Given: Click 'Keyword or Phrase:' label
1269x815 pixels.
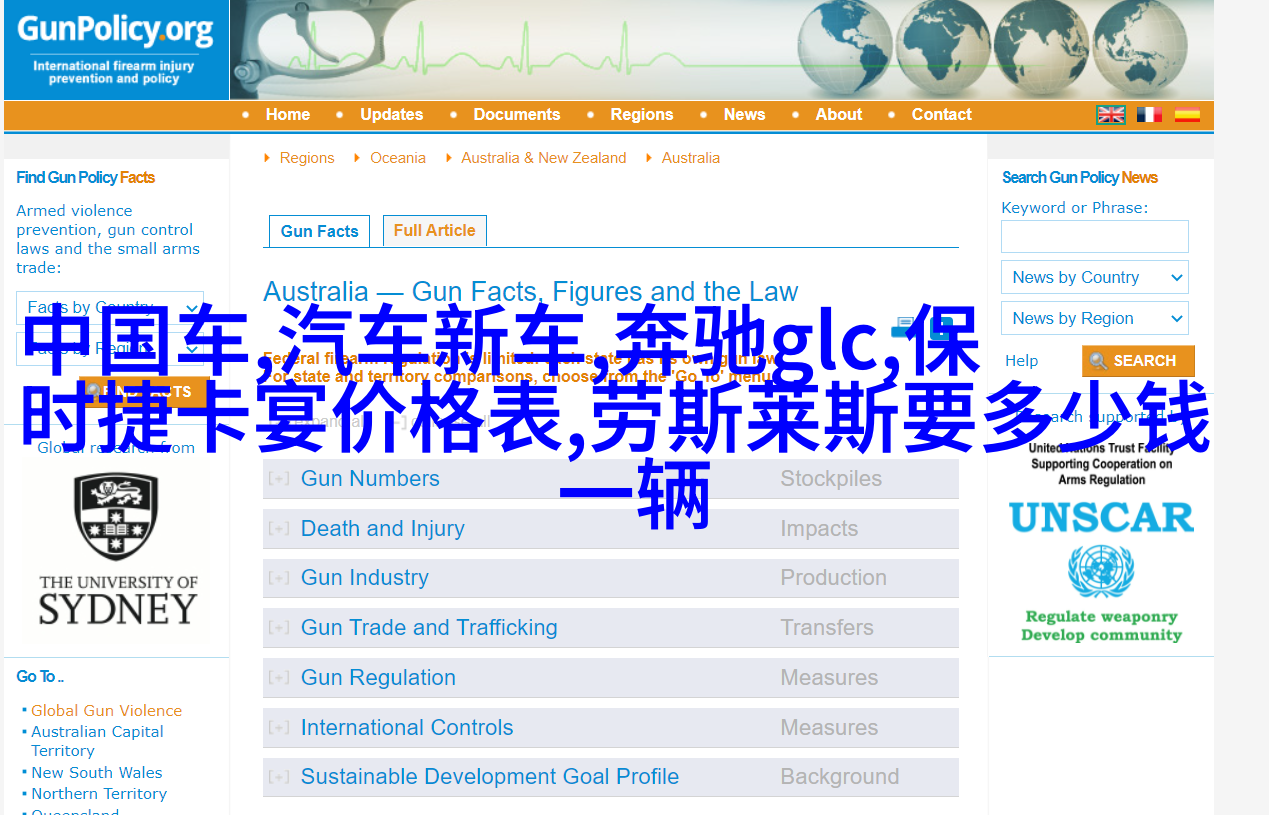Looking at the screenshot, I should click(x=1075, y=208).
